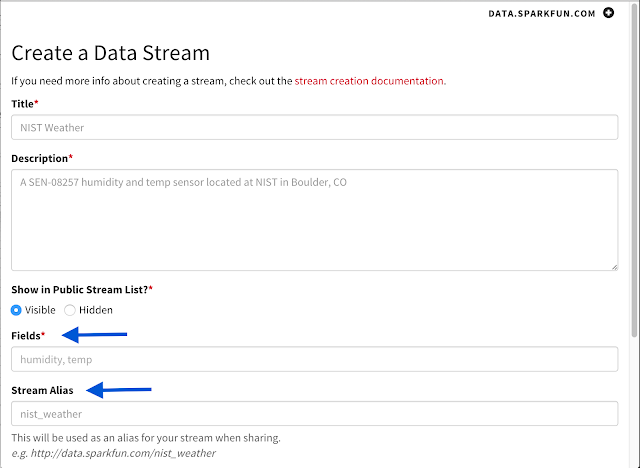Screen dimensions: 640x468
Task: Focus the Fields input box
Action: point(314,359)
